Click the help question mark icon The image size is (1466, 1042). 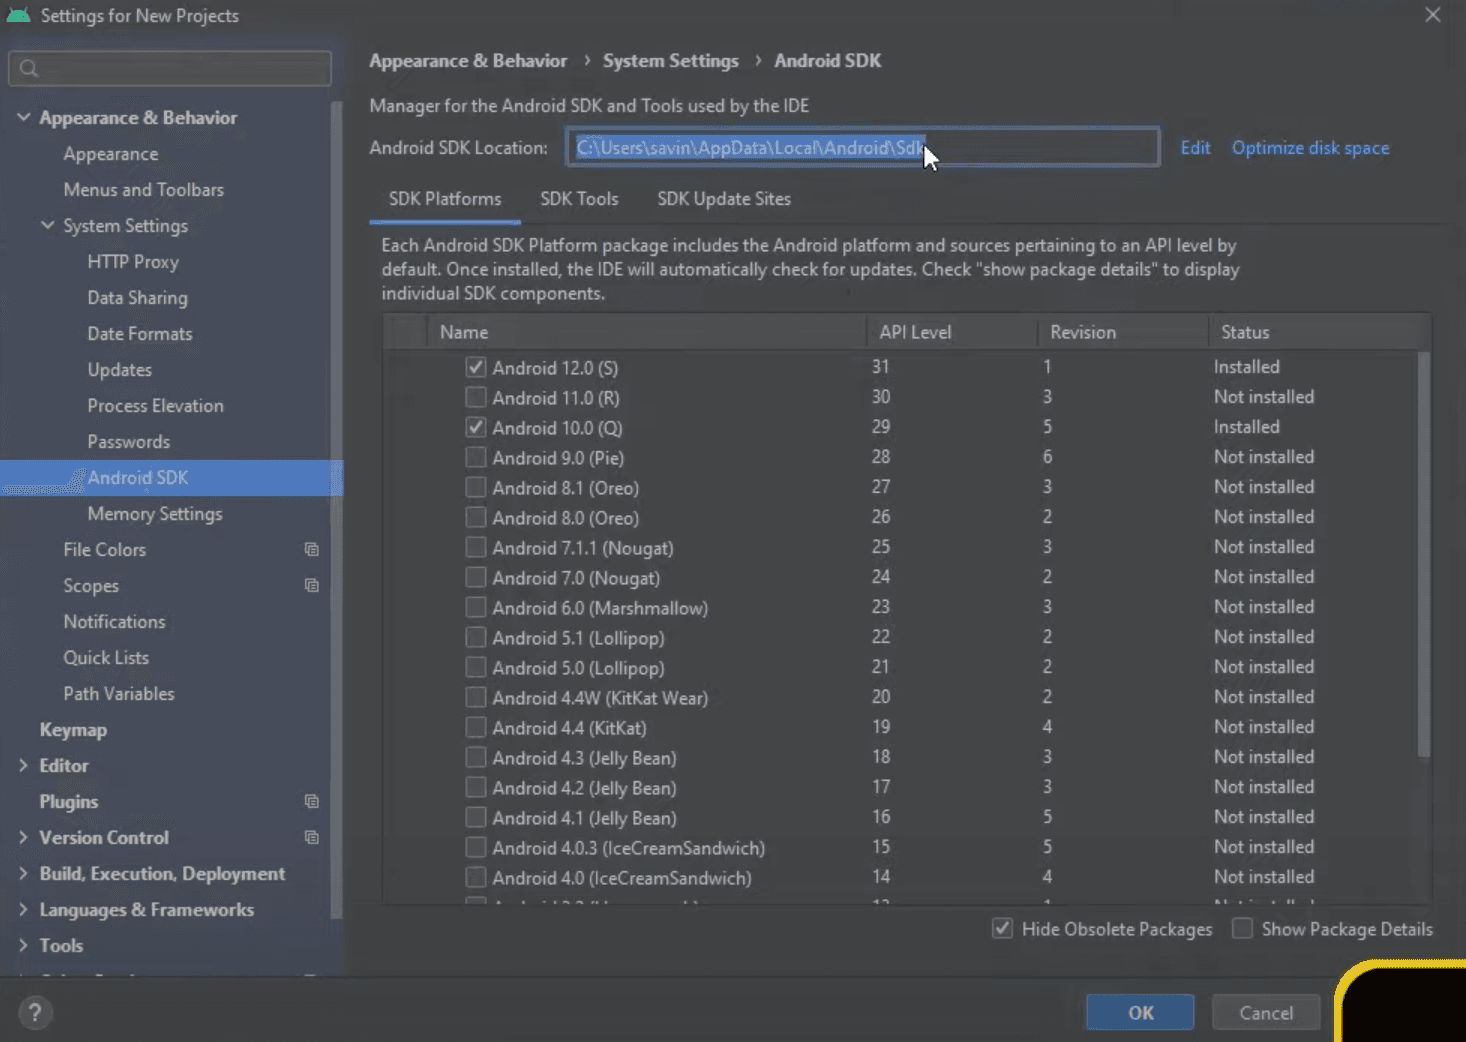[x=35, y=1012]
